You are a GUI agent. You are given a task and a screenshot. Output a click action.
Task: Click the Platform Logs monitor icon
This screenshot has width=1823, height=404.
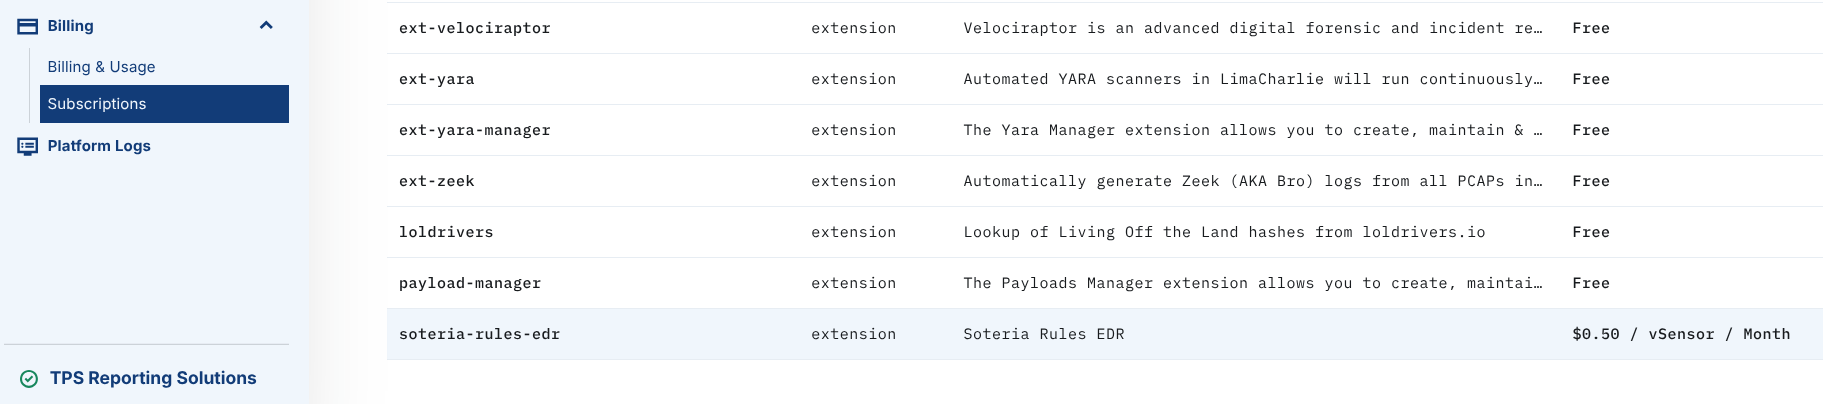click(x=28, y=146)
